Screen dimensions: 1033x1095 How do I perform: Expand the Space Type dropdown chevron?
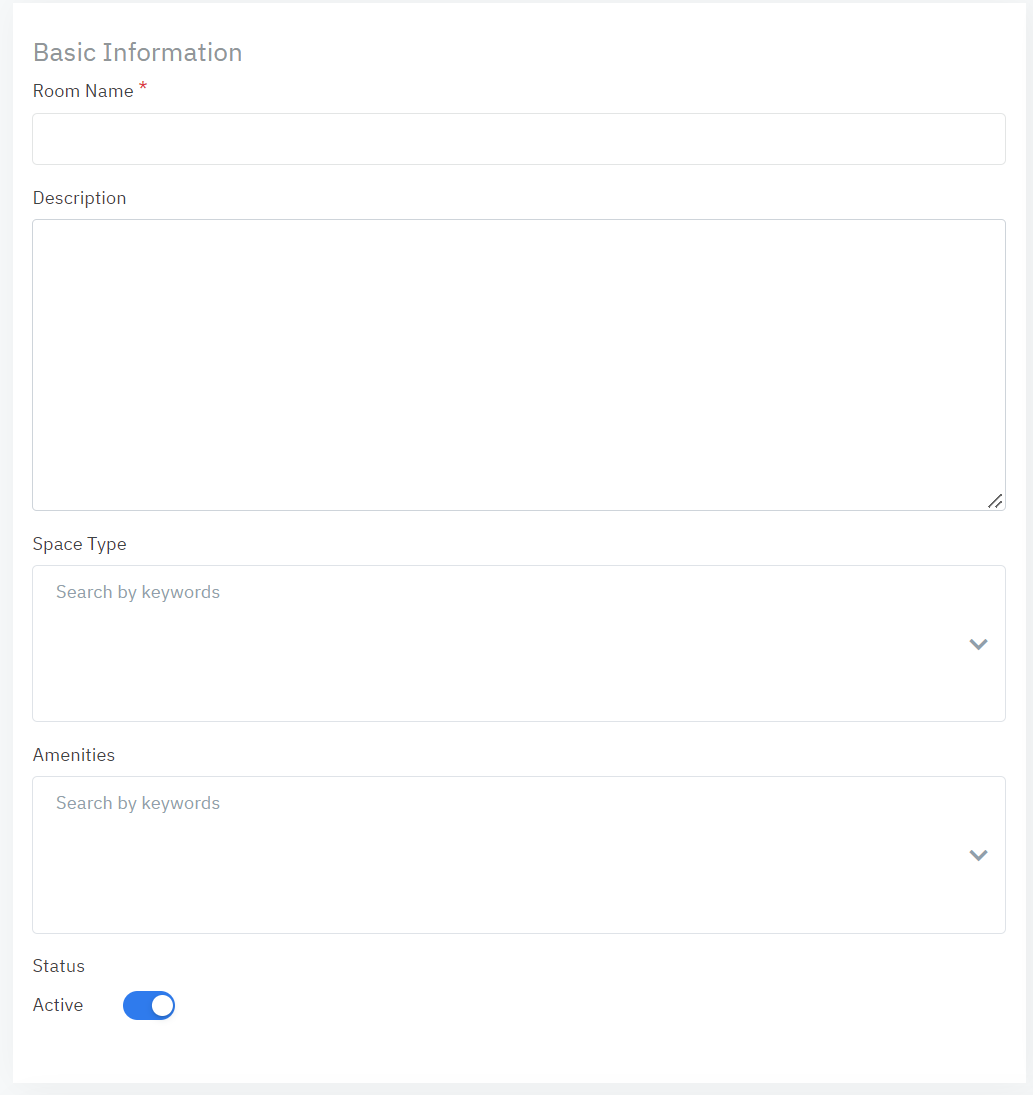pyautogui.click(x=978, y=644)
